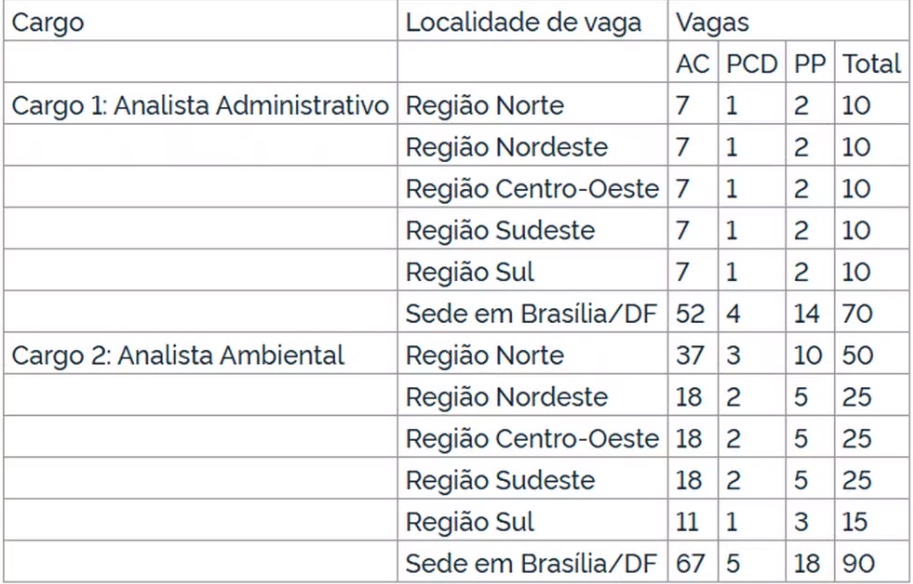The width and height of the screenshot is (913, 584).
Task: Click the total value 50 cell
Action: tap(857, 355)
